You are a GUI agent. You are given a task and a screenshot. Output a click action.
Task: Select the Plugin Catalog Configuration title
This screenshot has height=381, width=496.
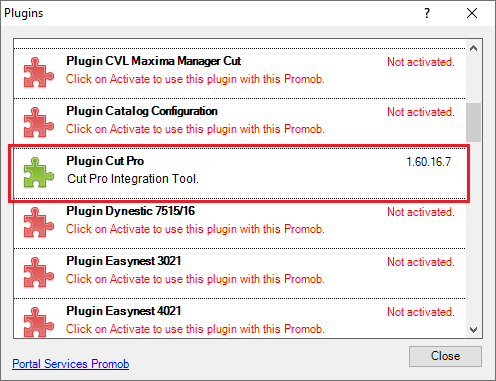(x=142, y=111)
